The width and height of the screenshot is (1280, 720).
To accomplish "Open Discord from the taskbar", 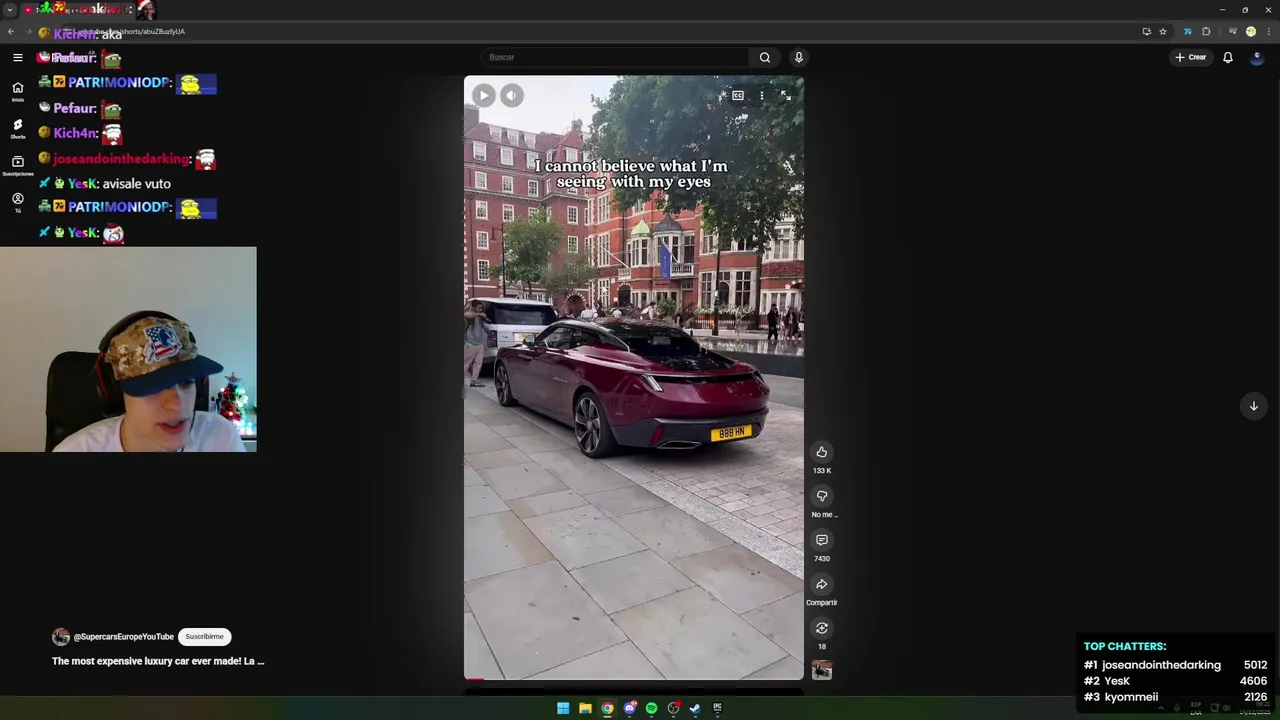I will pos(629,708).
